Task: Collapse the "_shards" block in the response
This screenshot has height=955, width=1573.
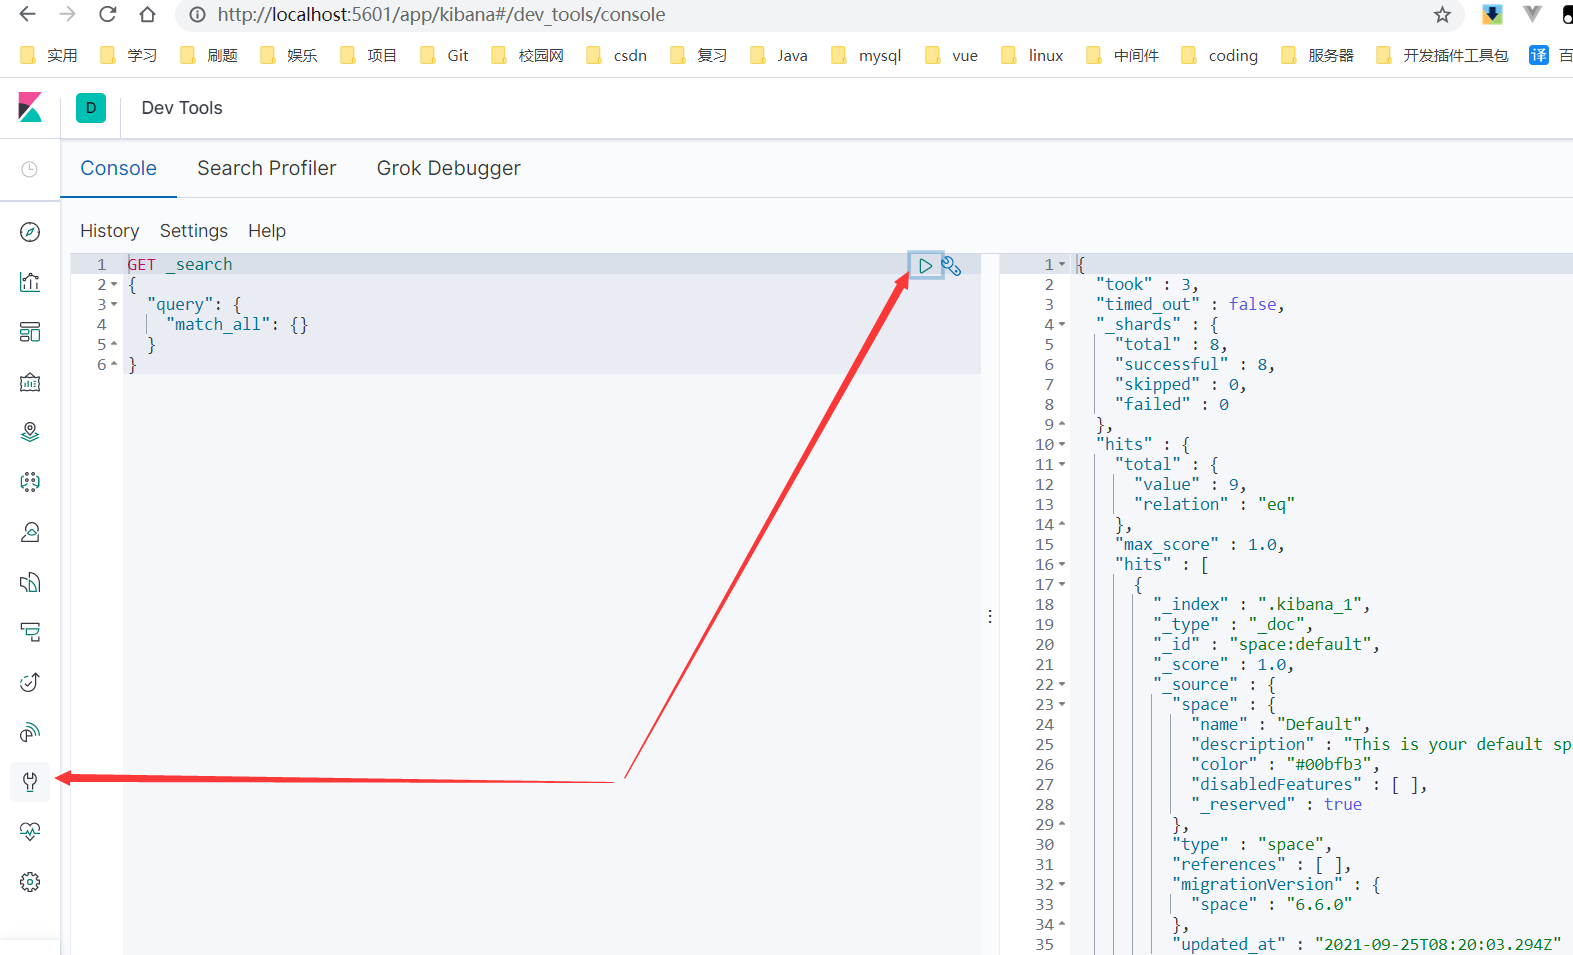Action: click(1062, 325)
